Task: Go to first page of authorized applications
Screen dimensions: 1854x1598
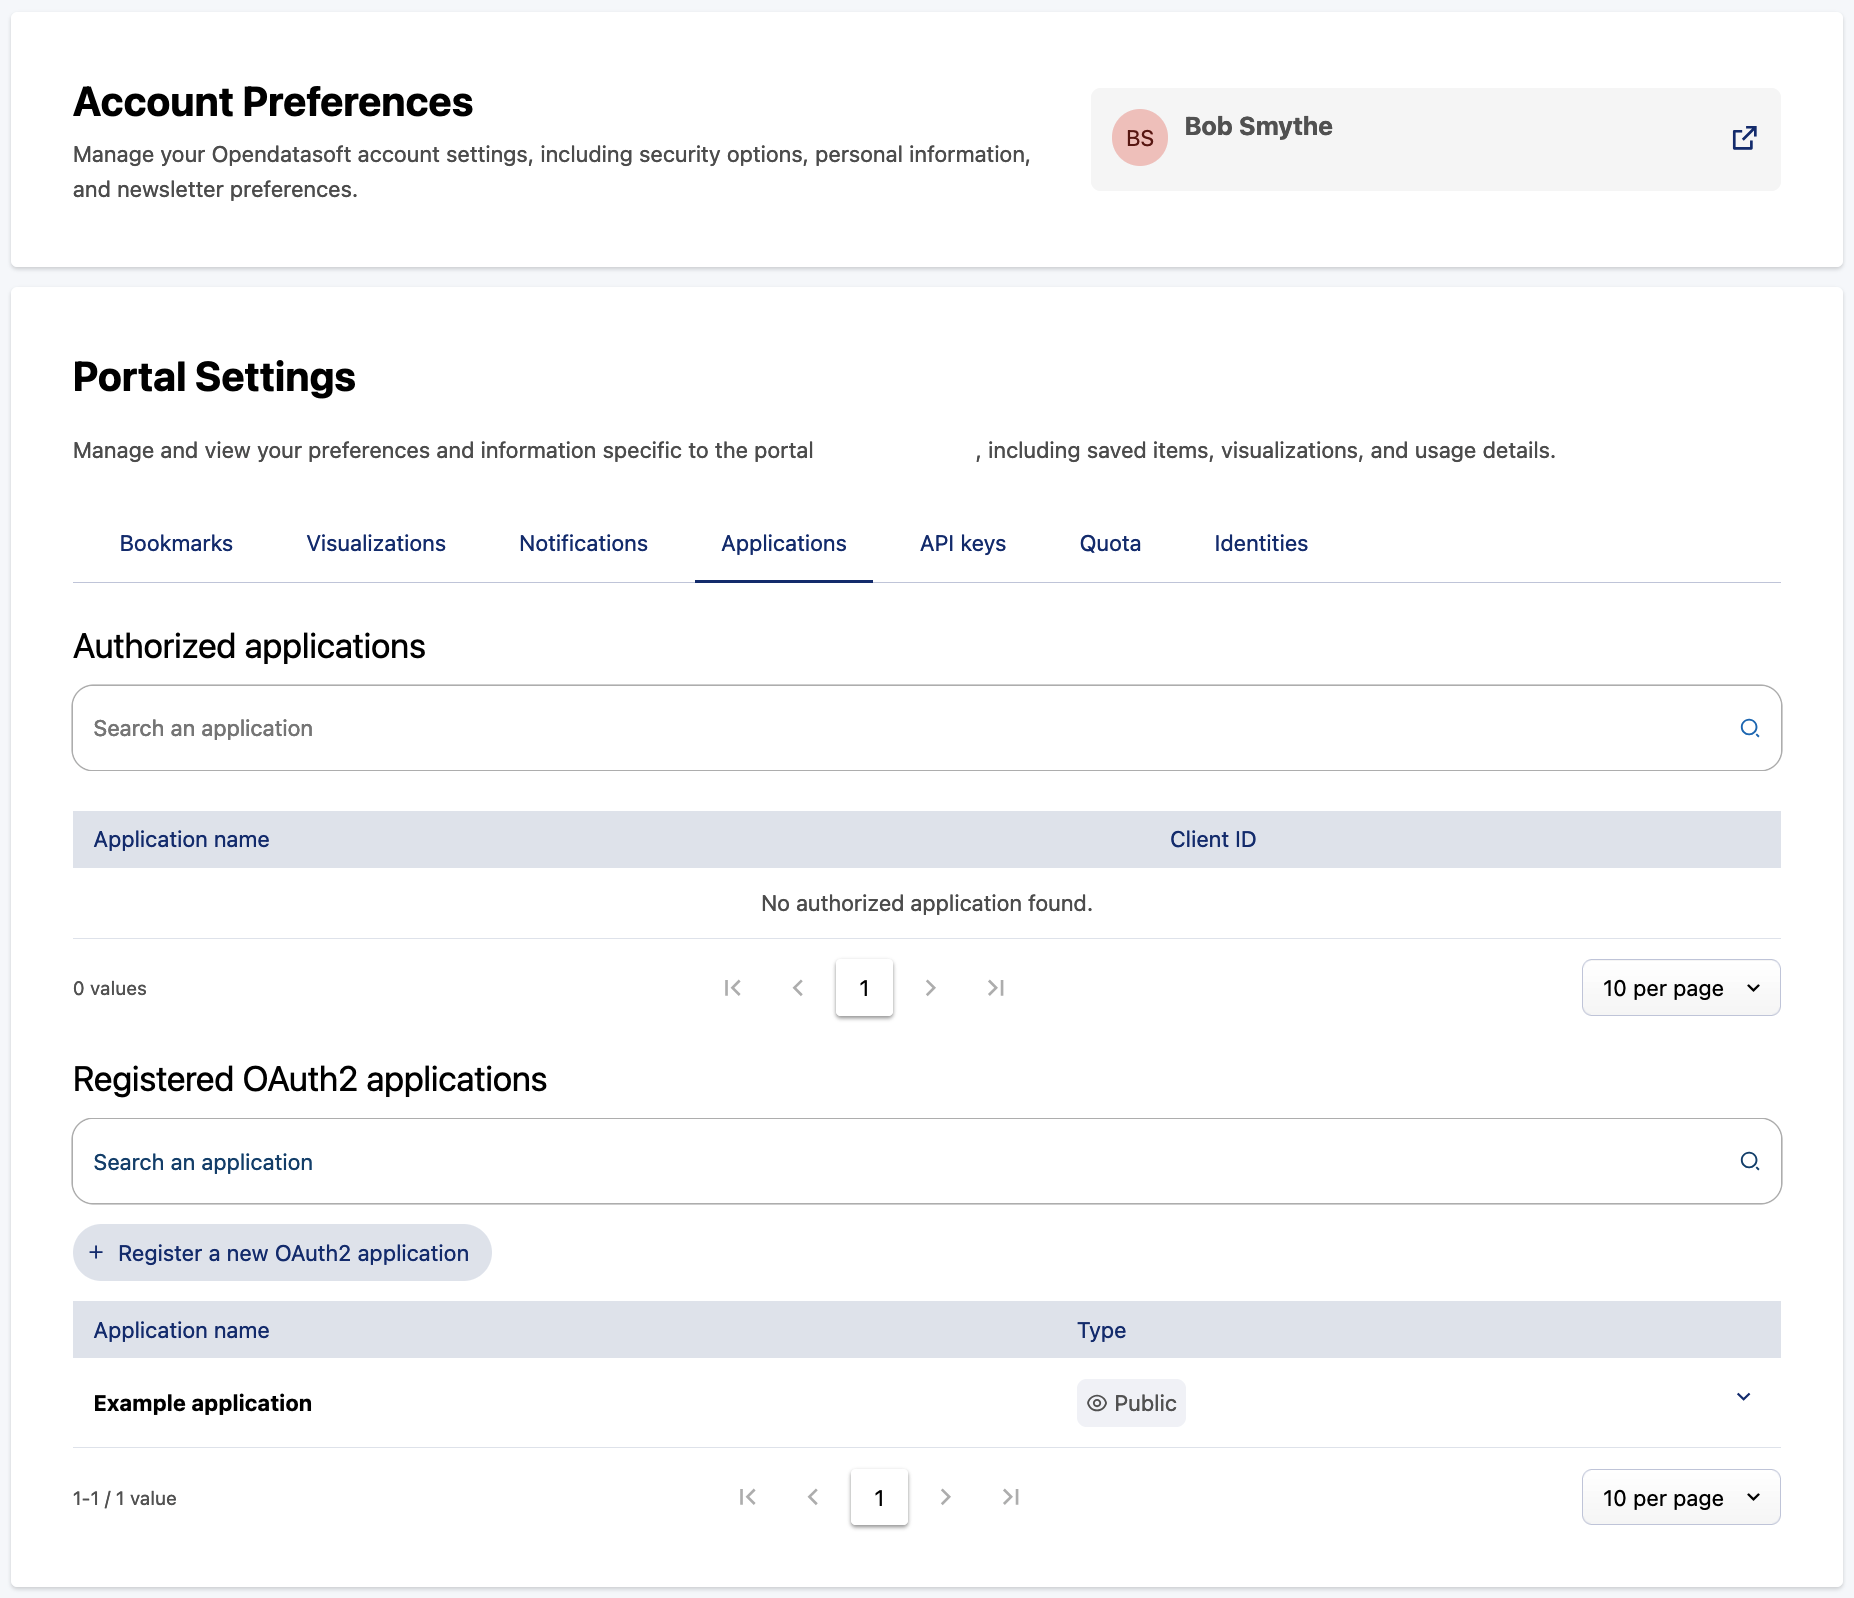Action: [732, 988]
